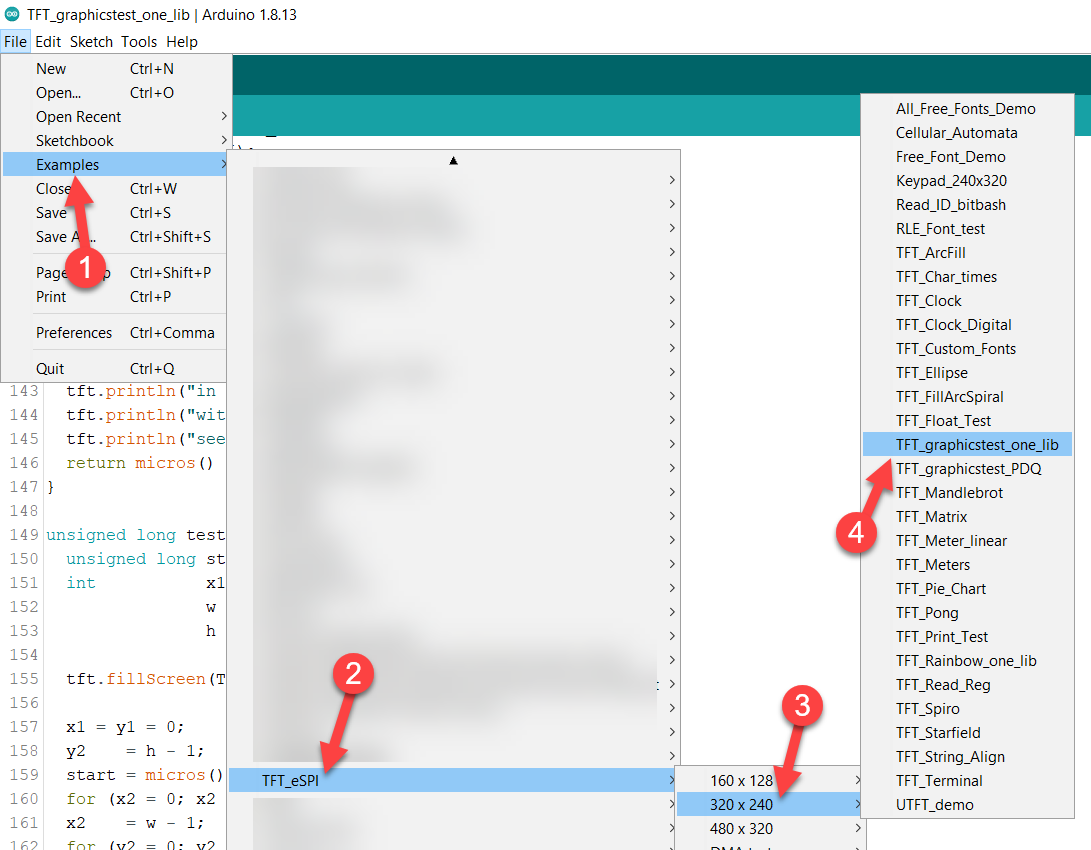Select the 320 x 240 submenu
The height and width of the screenshot is (850, 1091).
click(x=770, y=805)
